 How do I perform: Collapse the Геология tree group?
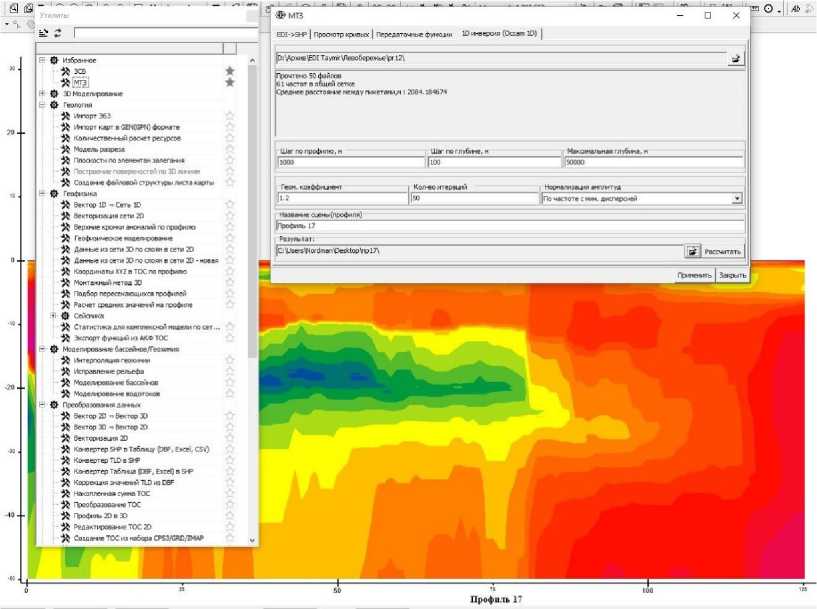pos(42,105)
